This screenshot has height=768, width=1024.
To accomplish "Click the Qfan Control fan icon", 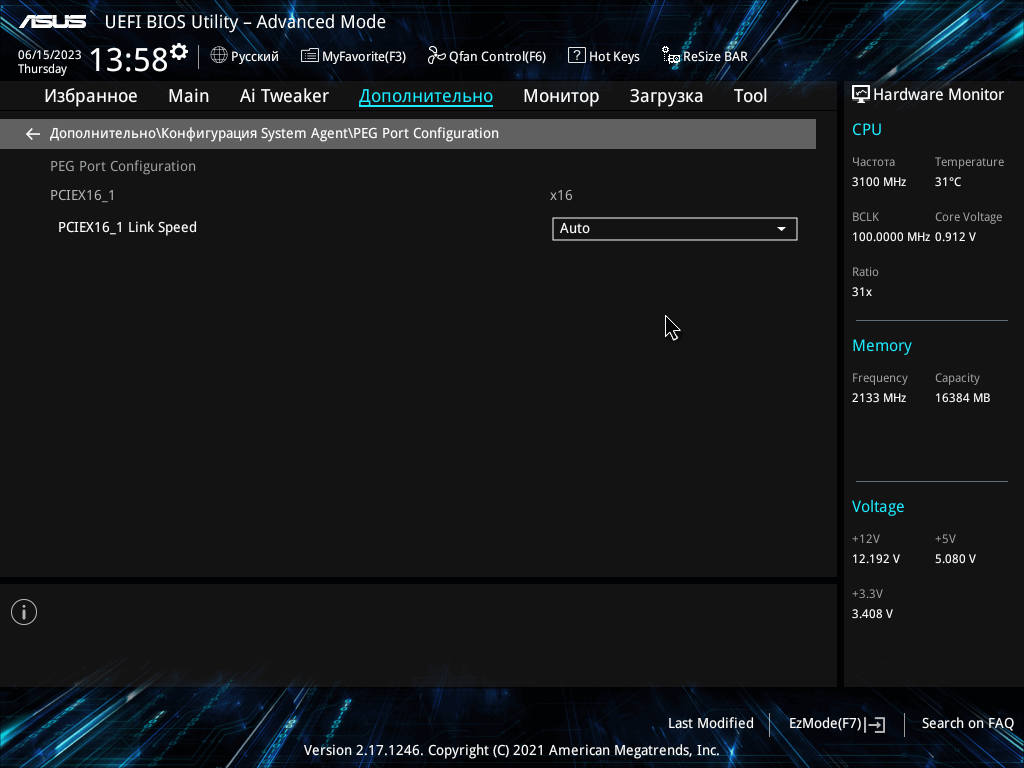I will click(x=436, y=56).
